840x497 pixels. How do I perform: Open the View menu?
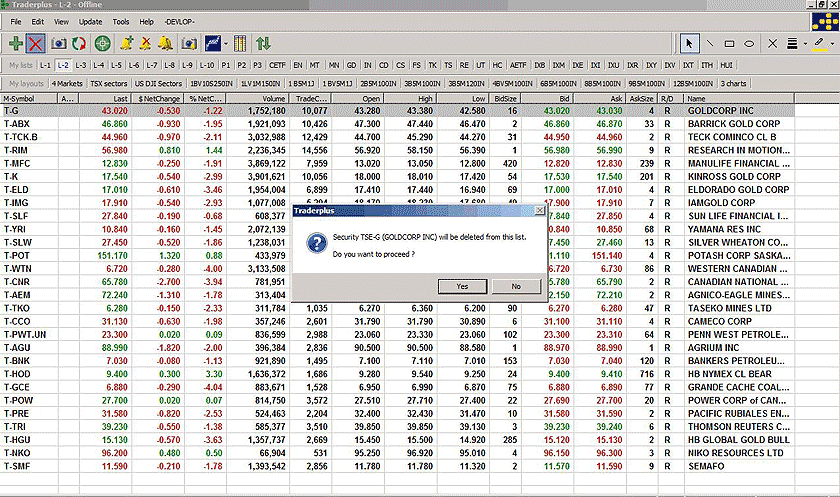pyautogui.click(x=61, y=22)
